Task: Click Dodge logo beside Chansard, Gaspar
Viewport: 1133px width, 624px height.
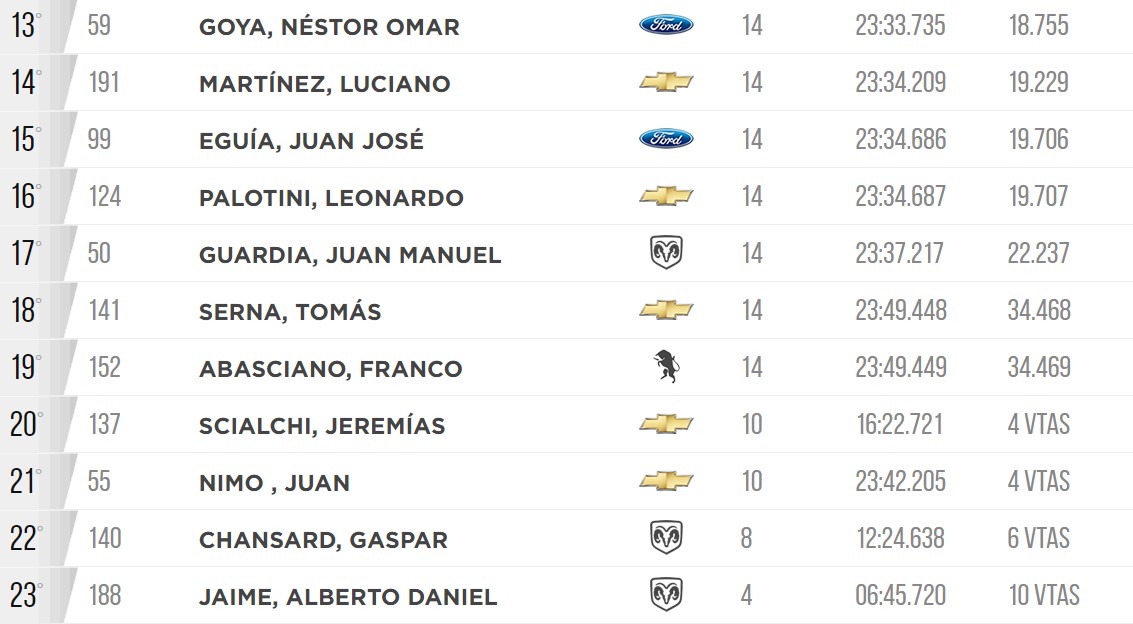Action: pos(666,537)
